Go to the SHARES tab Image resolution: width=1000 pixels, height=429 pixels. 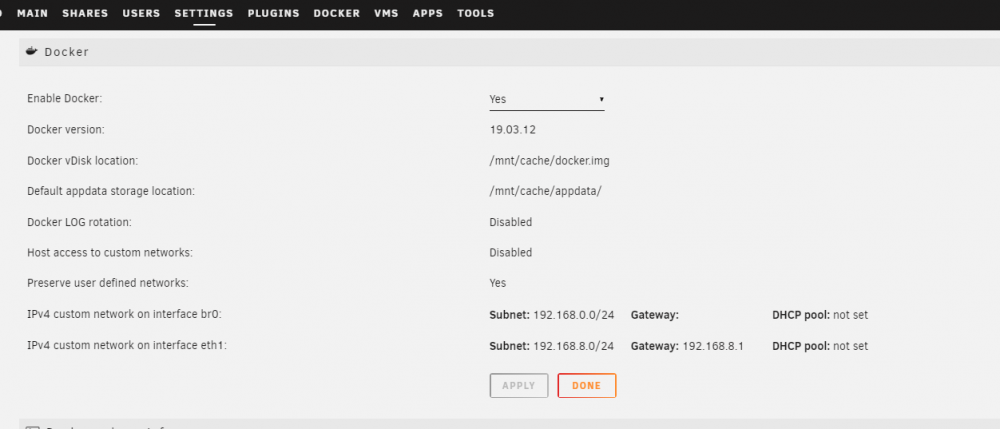(x=85, y=13)
